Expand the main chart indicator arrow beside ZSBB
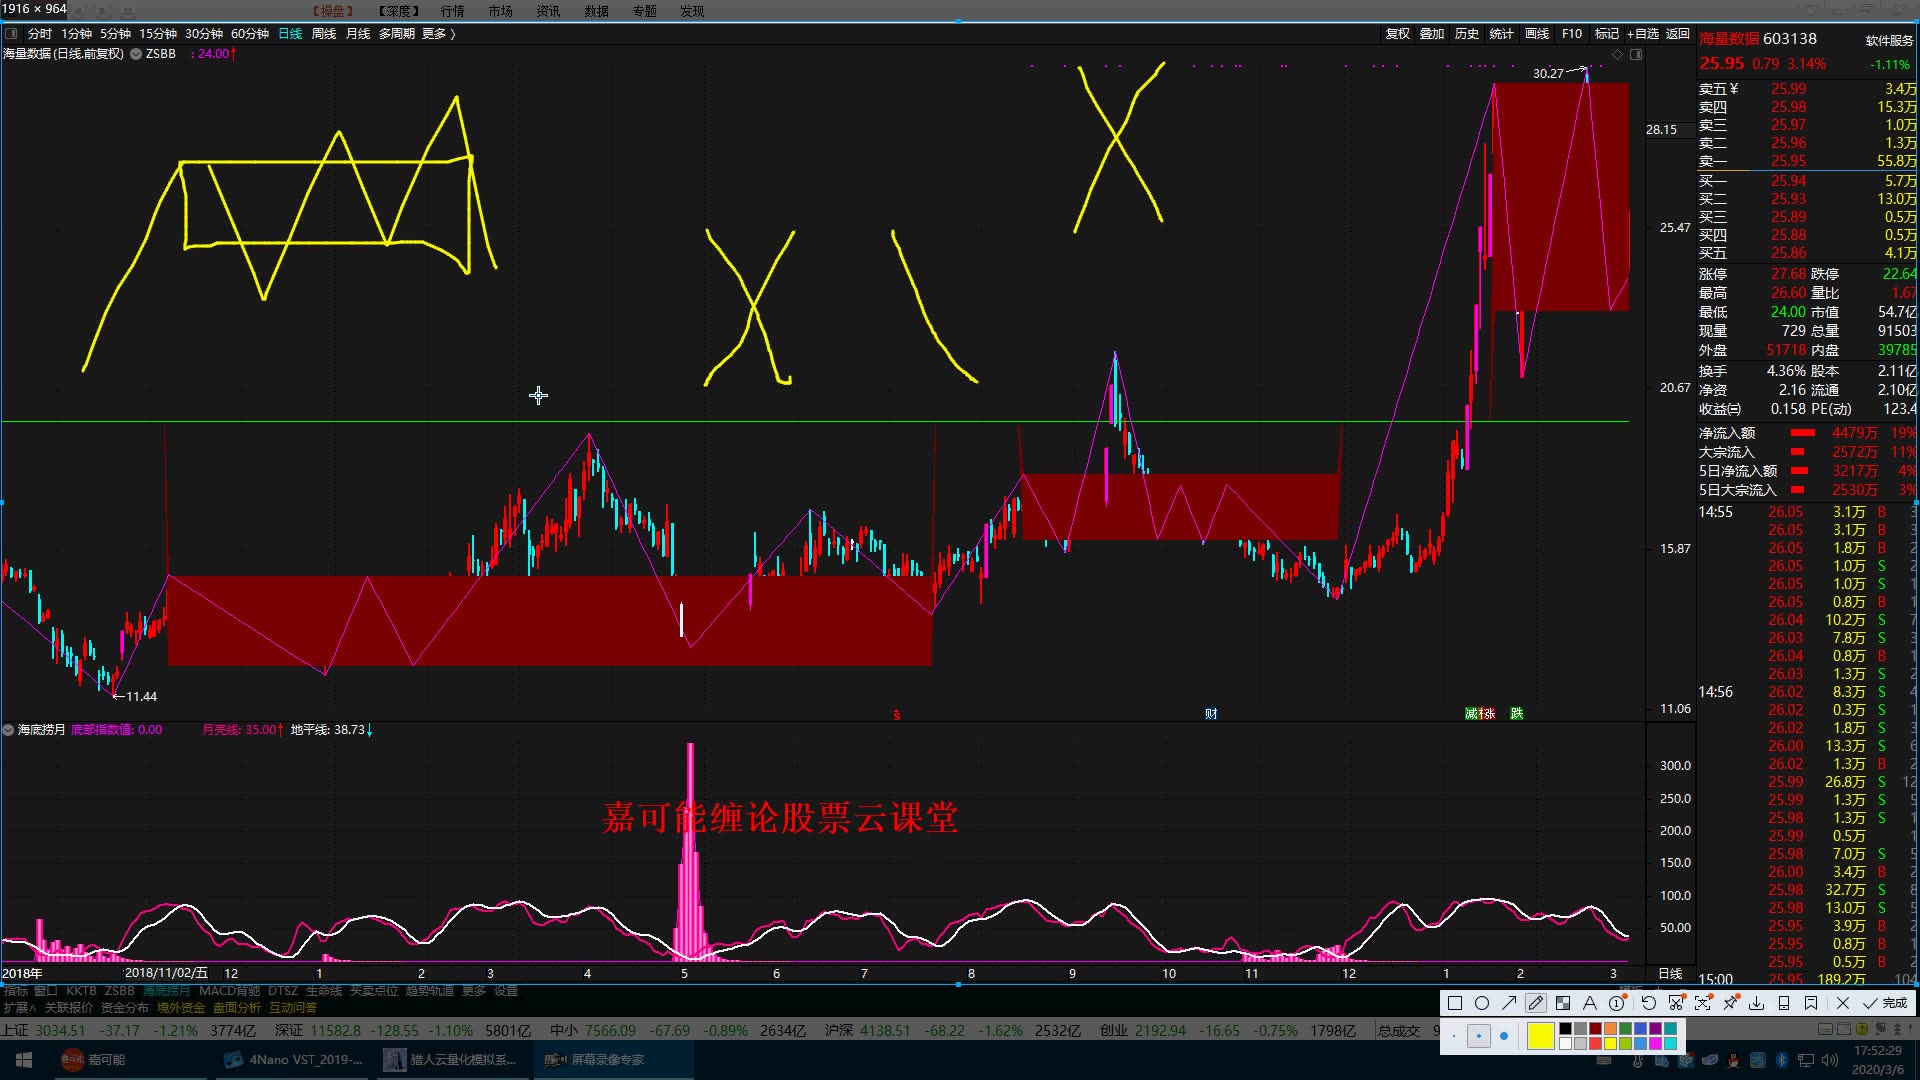1920x1080 pixels. [136, 54]
